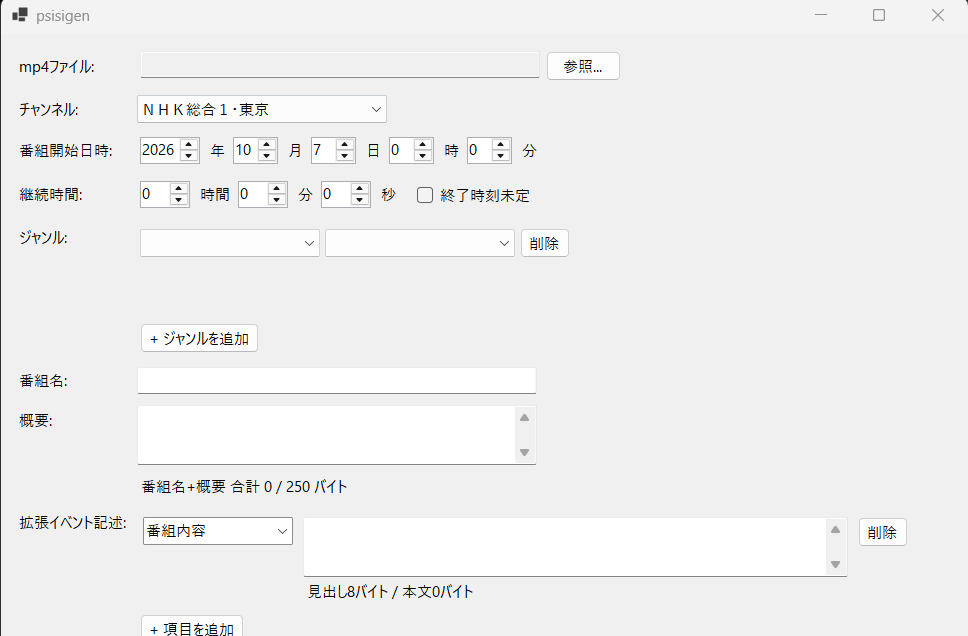Click the 参照... browse button
Image resolution: width=968 pixels, height=636 pixels.
click(x=583, y=66)
